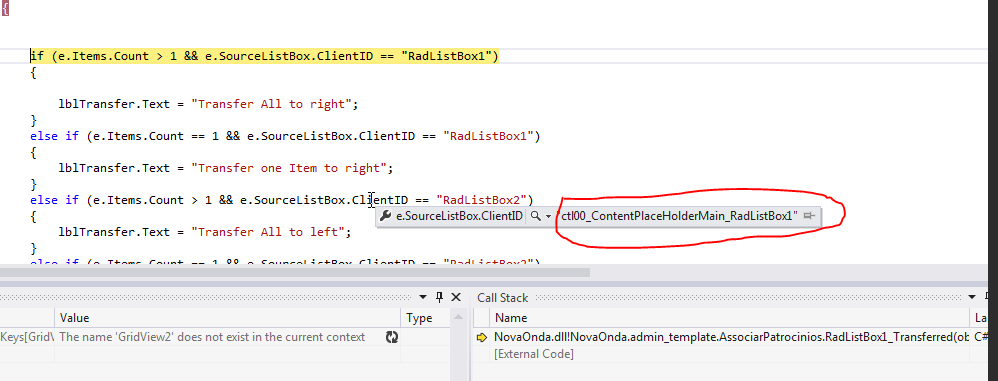Pin the e.SourceListBox.ClientID datatip to source
998x381 pixels.
click(810, 216)
